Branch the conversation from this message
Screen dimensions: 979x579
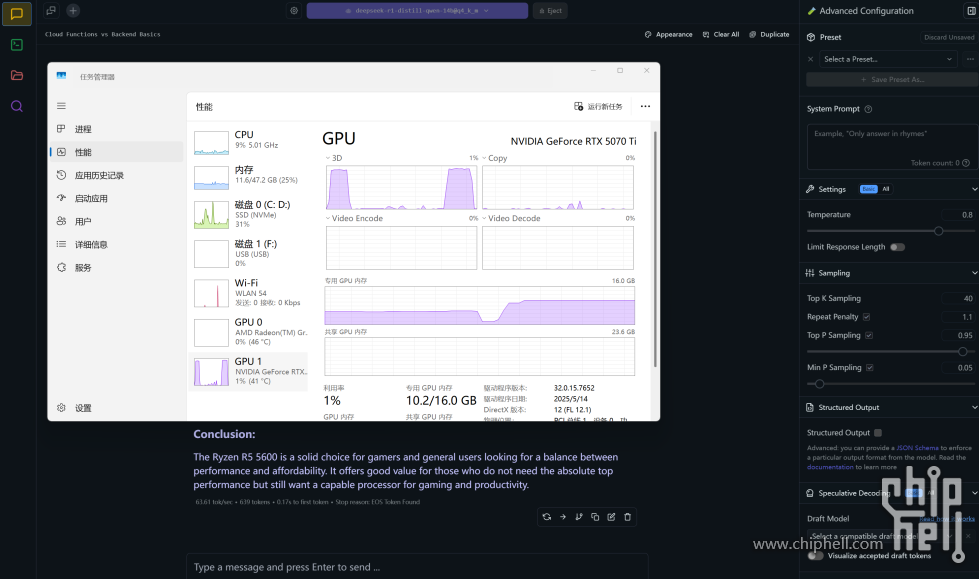pos(579,517)
